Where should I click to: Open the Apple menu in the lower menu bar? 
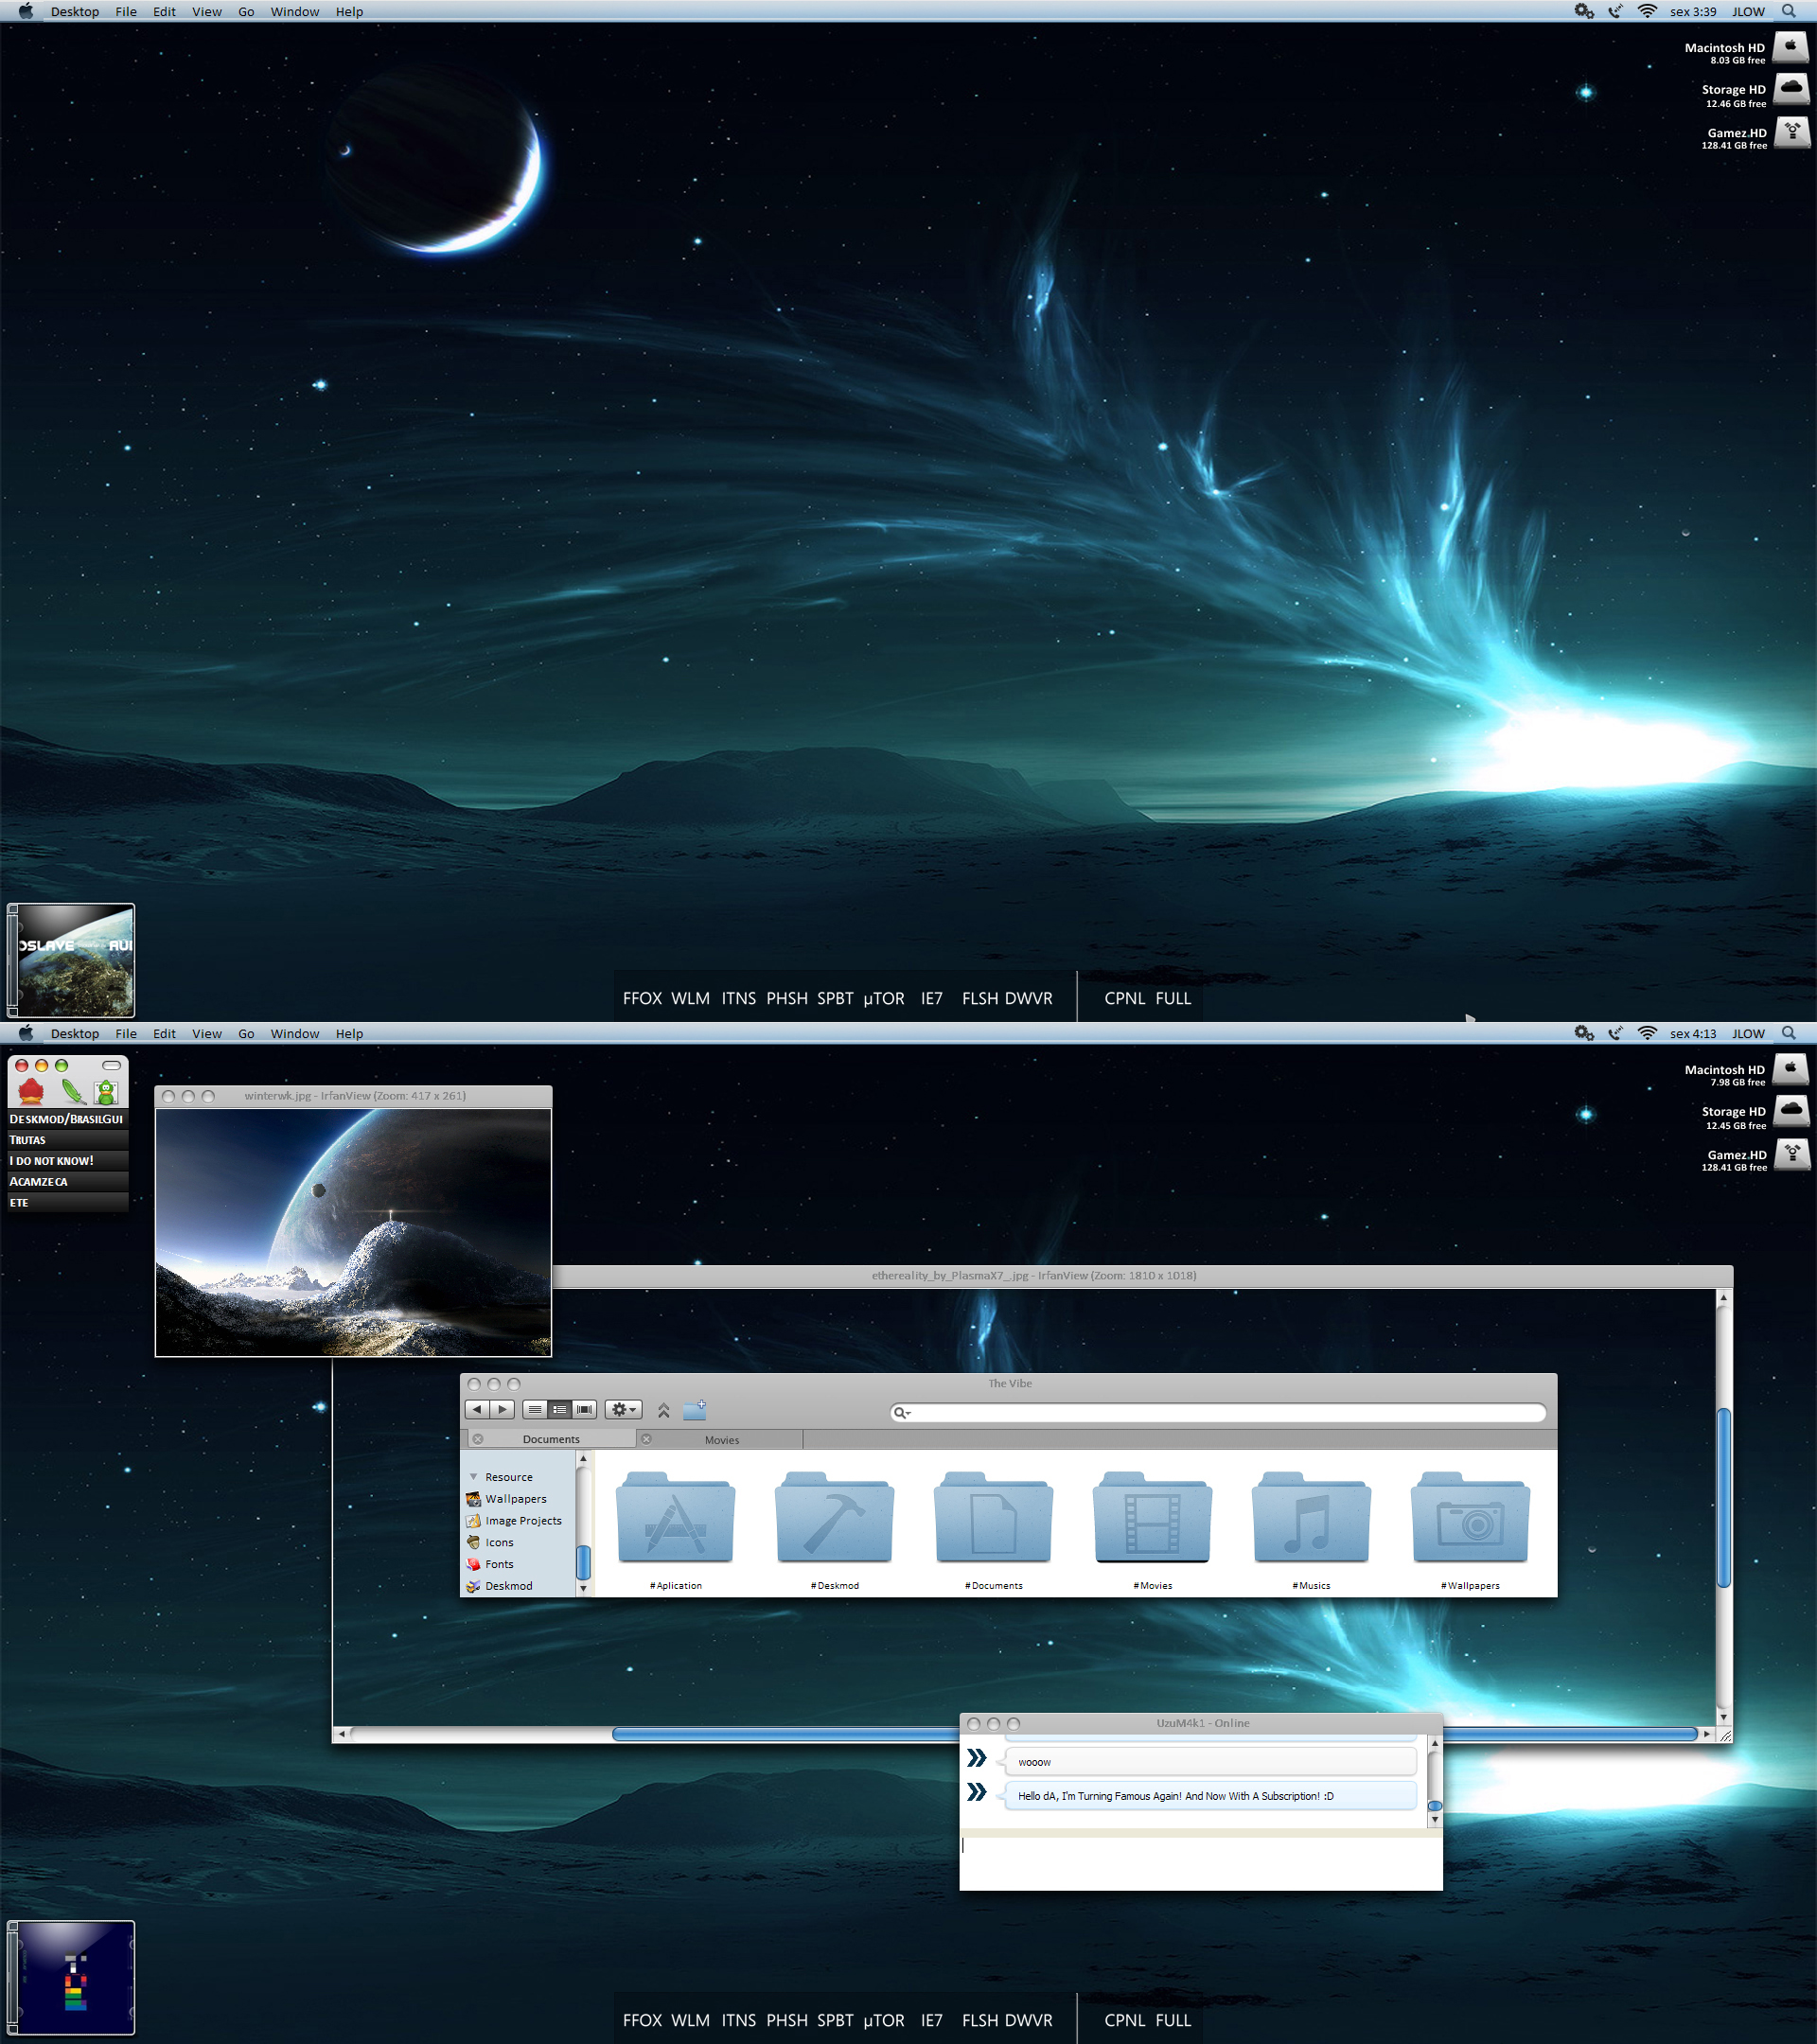coord(26,1033)
